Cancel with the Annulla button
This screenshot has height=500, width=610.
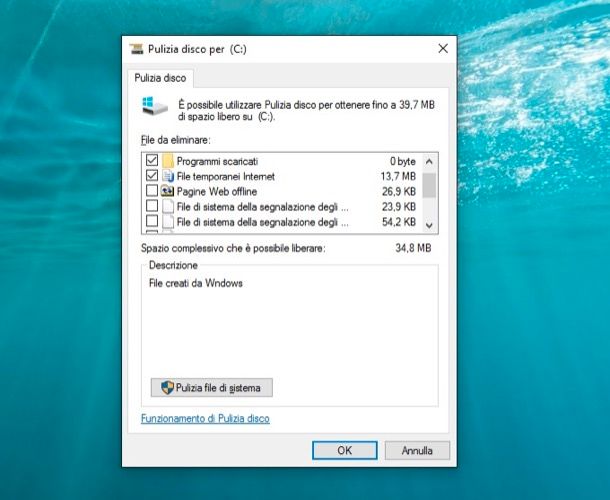tap(417, 451)
